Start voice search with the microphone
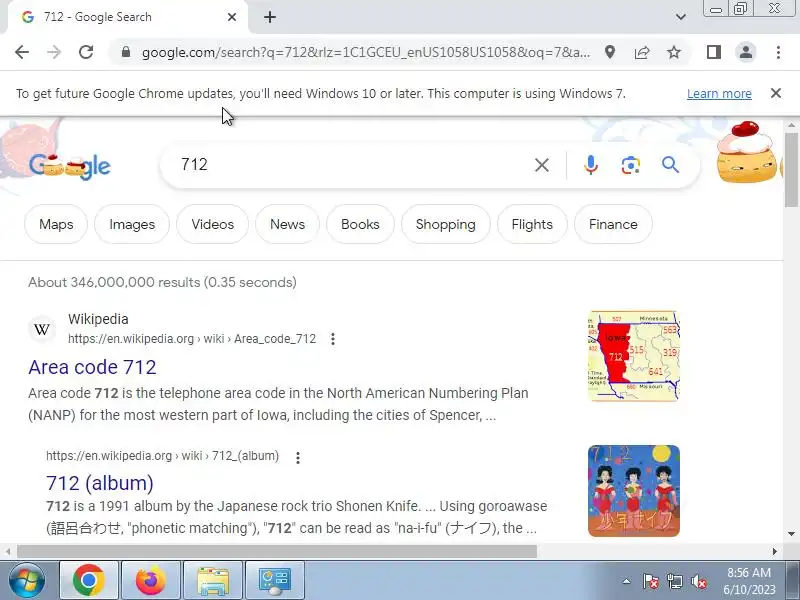 [x=590, y=165]
